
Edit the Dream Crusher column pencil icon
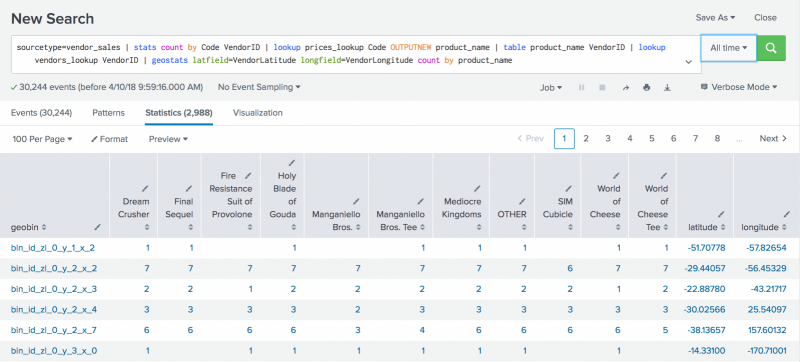[145, 189]
